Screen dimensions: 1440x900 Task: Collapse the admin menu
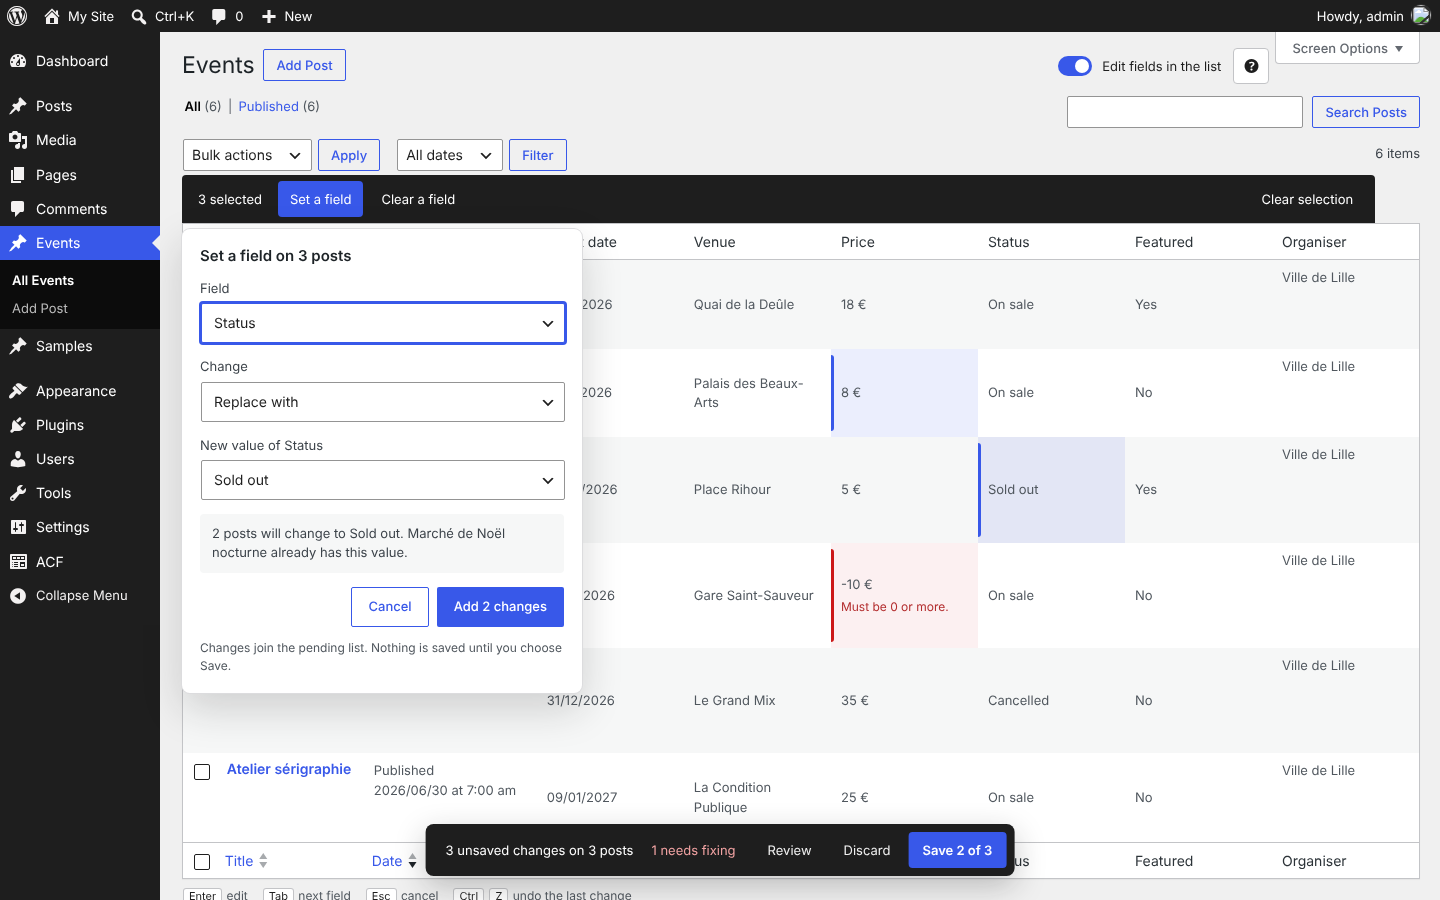(80, 595)
